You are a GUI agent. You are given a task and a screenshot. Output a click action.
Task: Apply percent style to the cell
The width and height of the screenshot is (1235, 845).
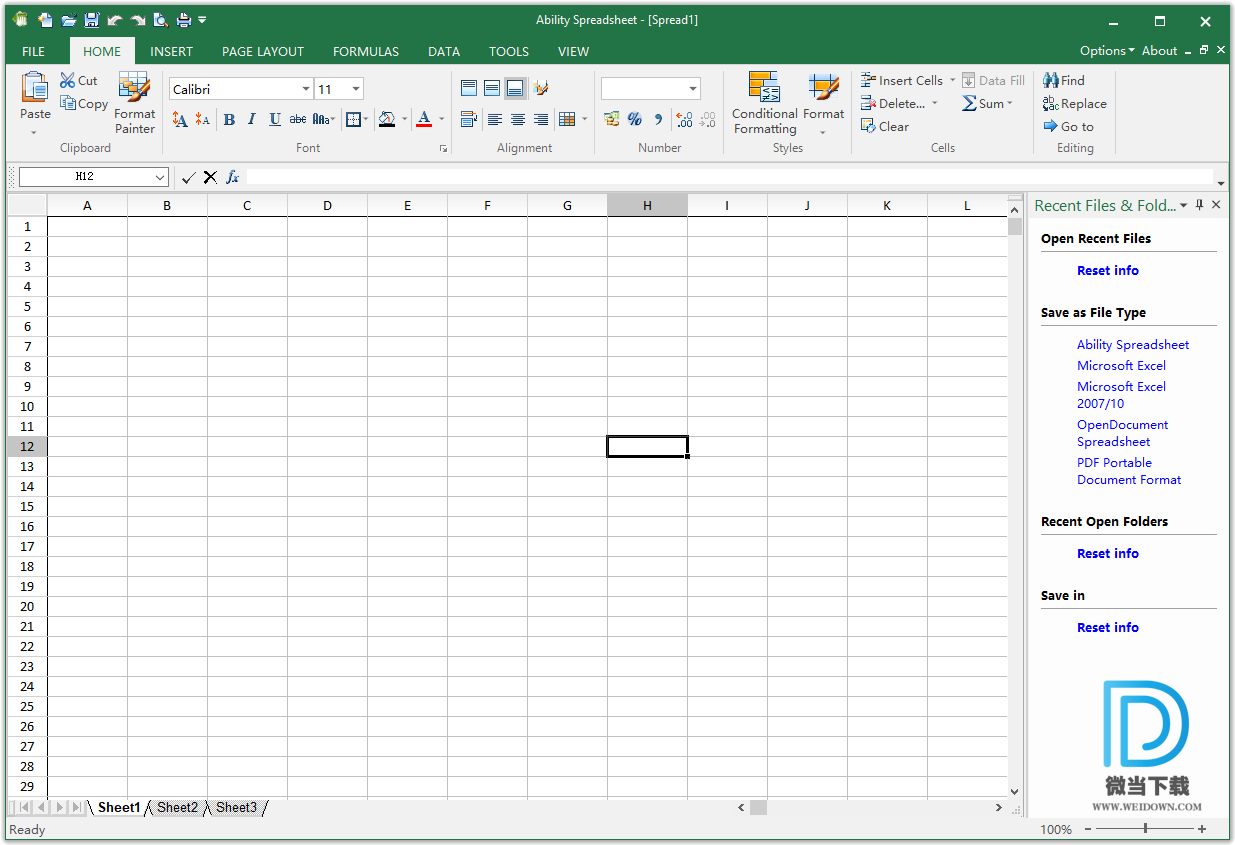[x=635, y=120]
